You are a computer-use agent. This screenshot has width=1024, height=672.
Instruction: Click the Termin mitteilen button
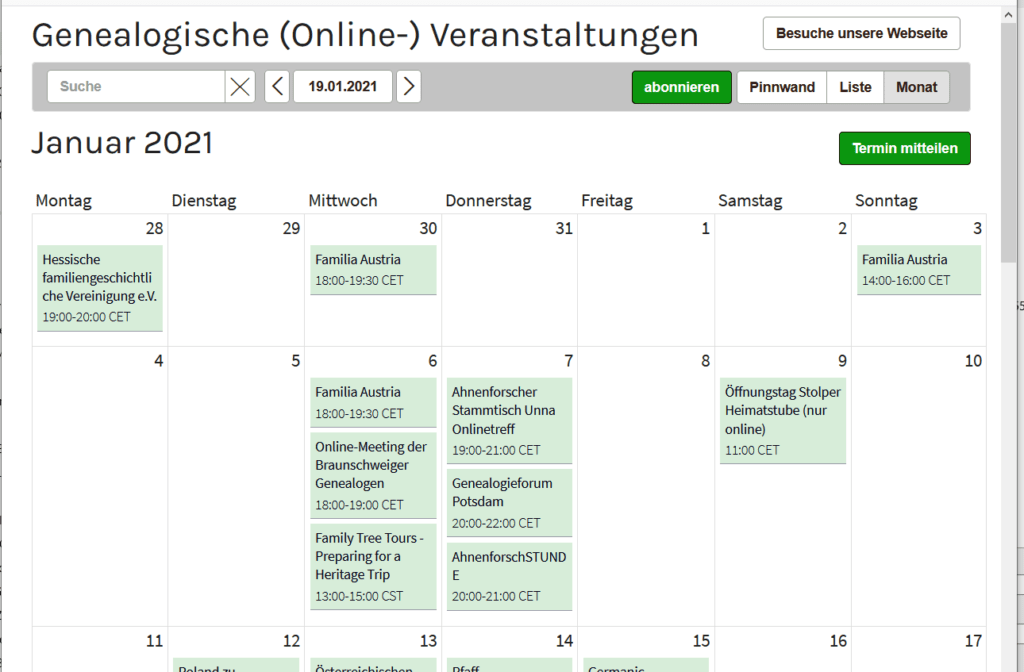point(904,148)
